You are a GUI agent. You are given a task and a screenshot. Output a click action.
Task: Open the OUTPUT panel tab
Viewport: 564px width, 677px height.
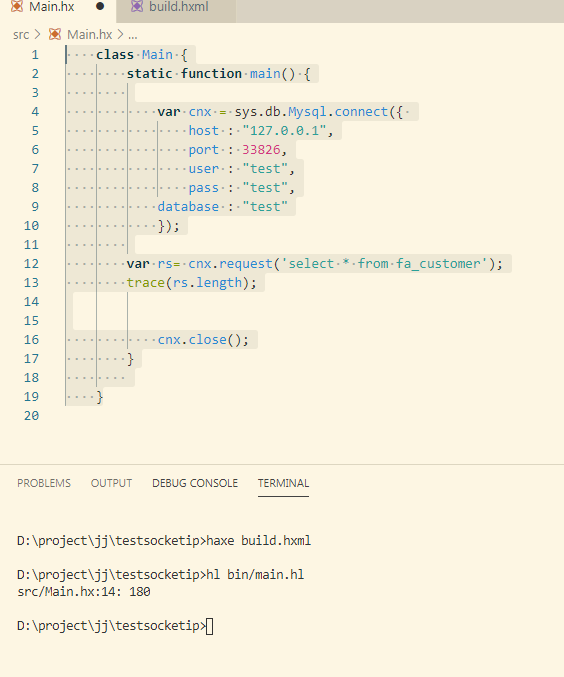pyautogui.click(x=111, y=483)
